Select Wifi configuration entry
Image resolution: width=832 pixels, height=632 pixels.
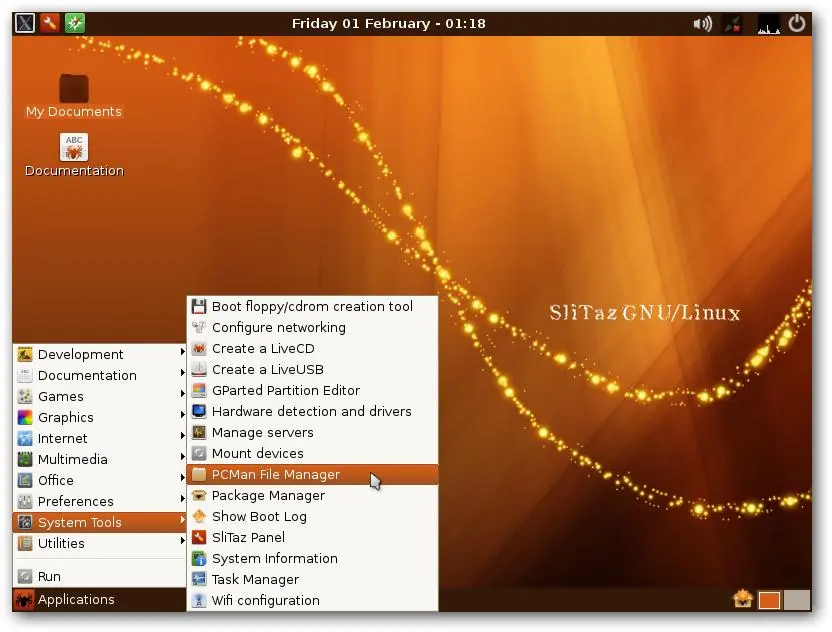(x=313, y=600)
